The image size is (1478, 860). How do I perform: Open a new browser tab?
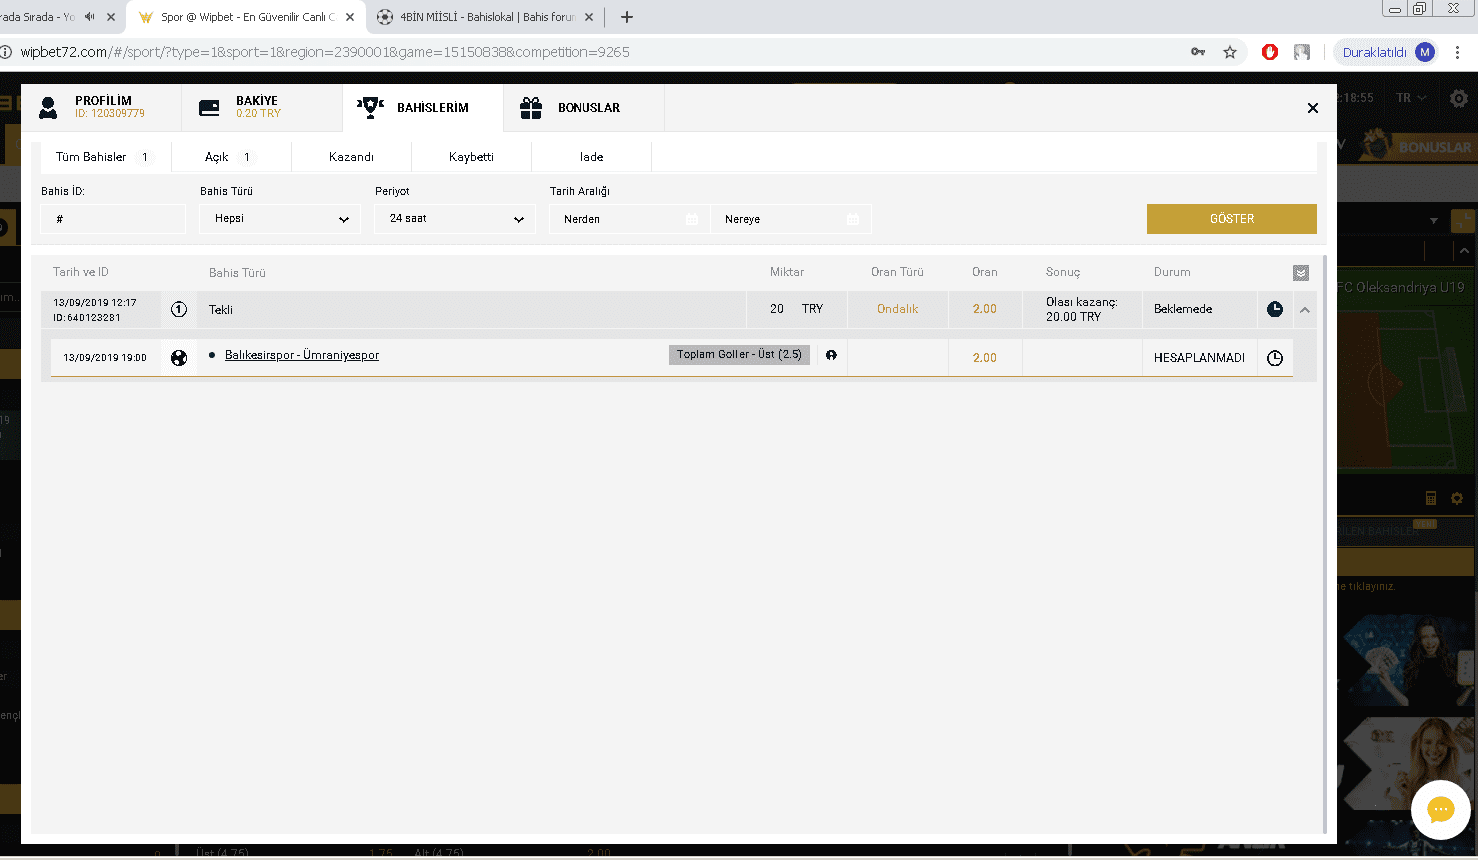[627, 17]
